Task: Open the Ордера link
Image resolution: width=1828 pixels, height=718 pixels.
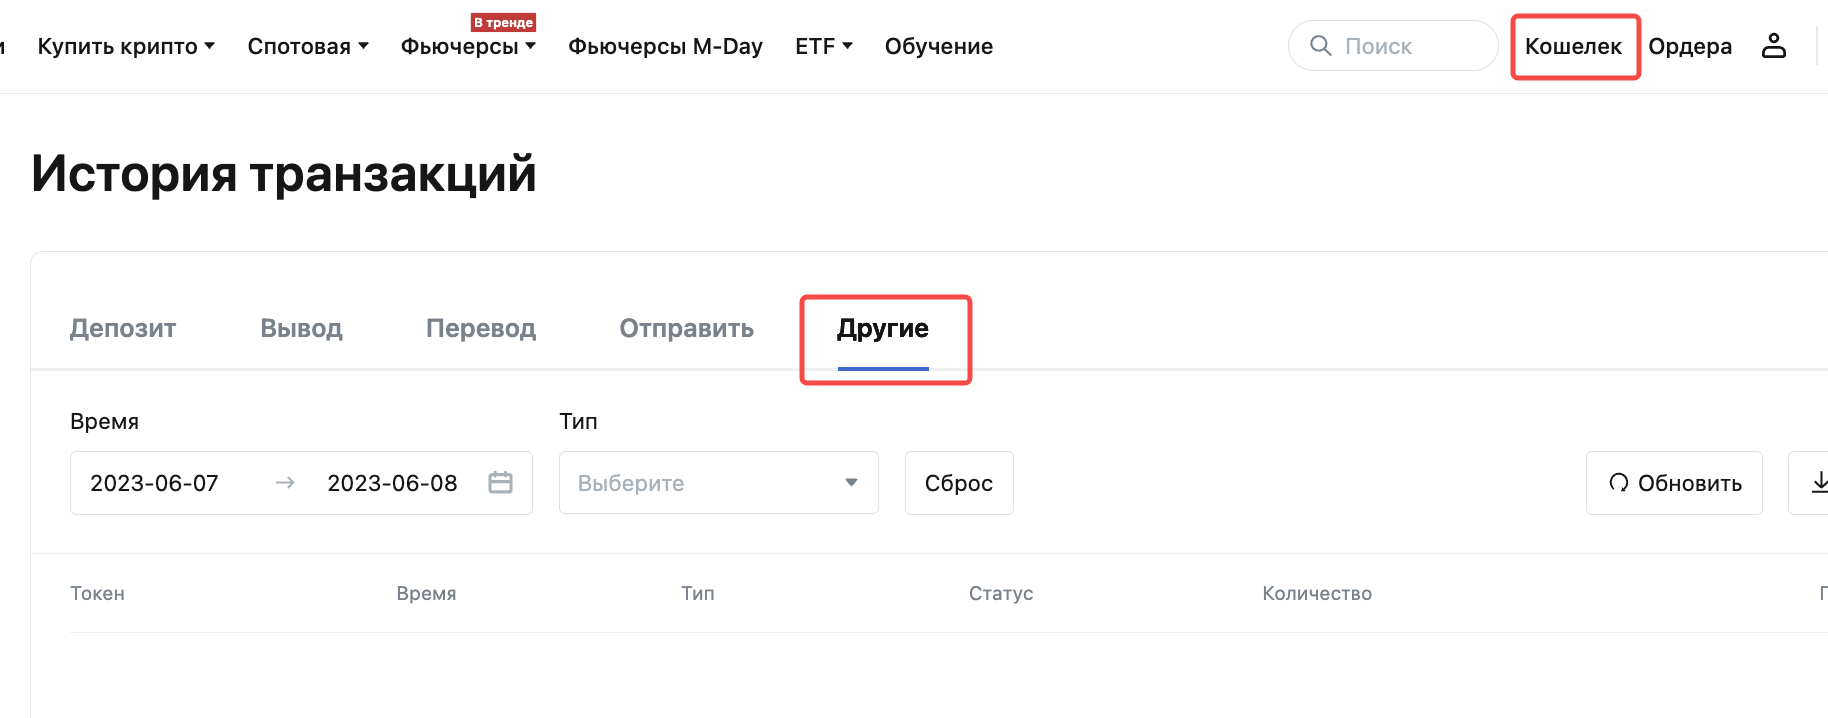Action: [1690, 46]
